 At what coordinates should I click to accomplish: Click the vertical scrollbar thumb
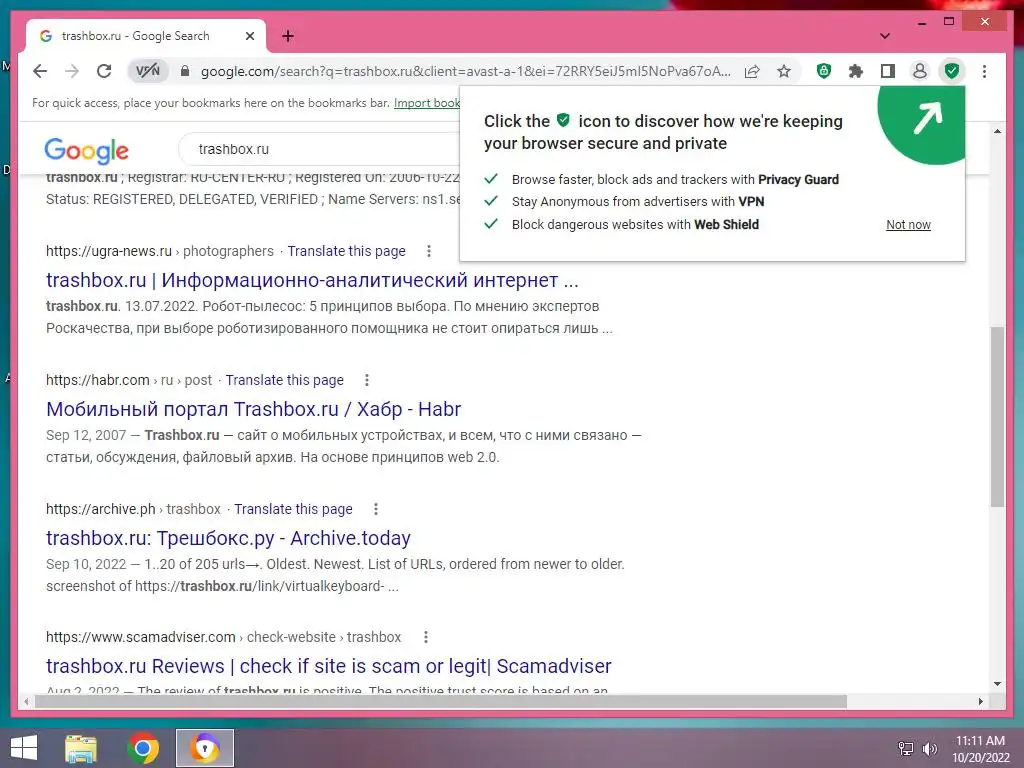pos(997,417)
